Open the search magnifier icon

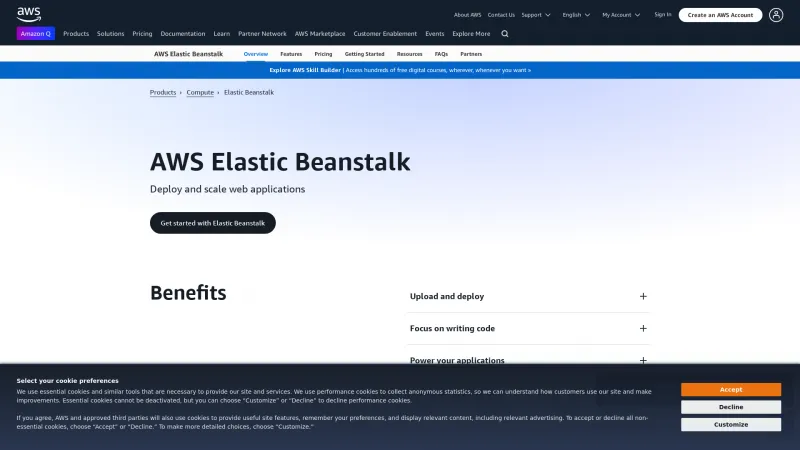coord(505,34)
